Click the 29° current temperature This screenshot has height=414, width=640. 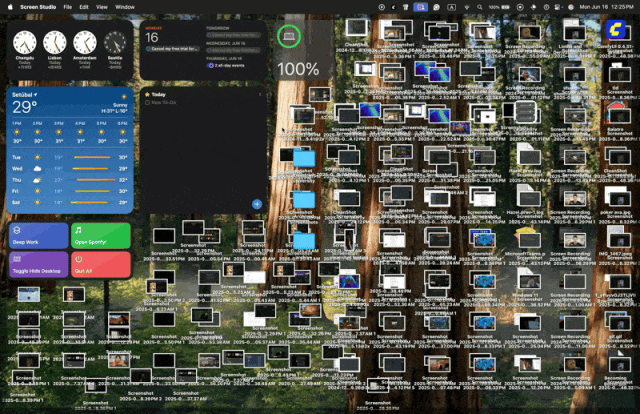pyautogui.click(x=24, y=107)
